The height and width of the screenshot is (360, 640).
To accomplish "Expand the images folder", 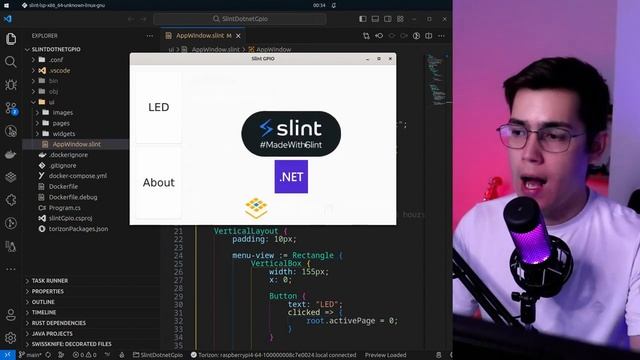I will pos(57,113).
